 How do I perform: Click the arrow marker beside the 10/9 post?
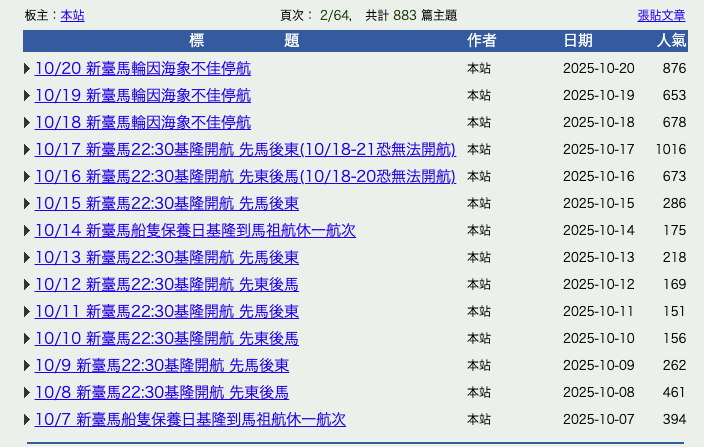(27, 366)
